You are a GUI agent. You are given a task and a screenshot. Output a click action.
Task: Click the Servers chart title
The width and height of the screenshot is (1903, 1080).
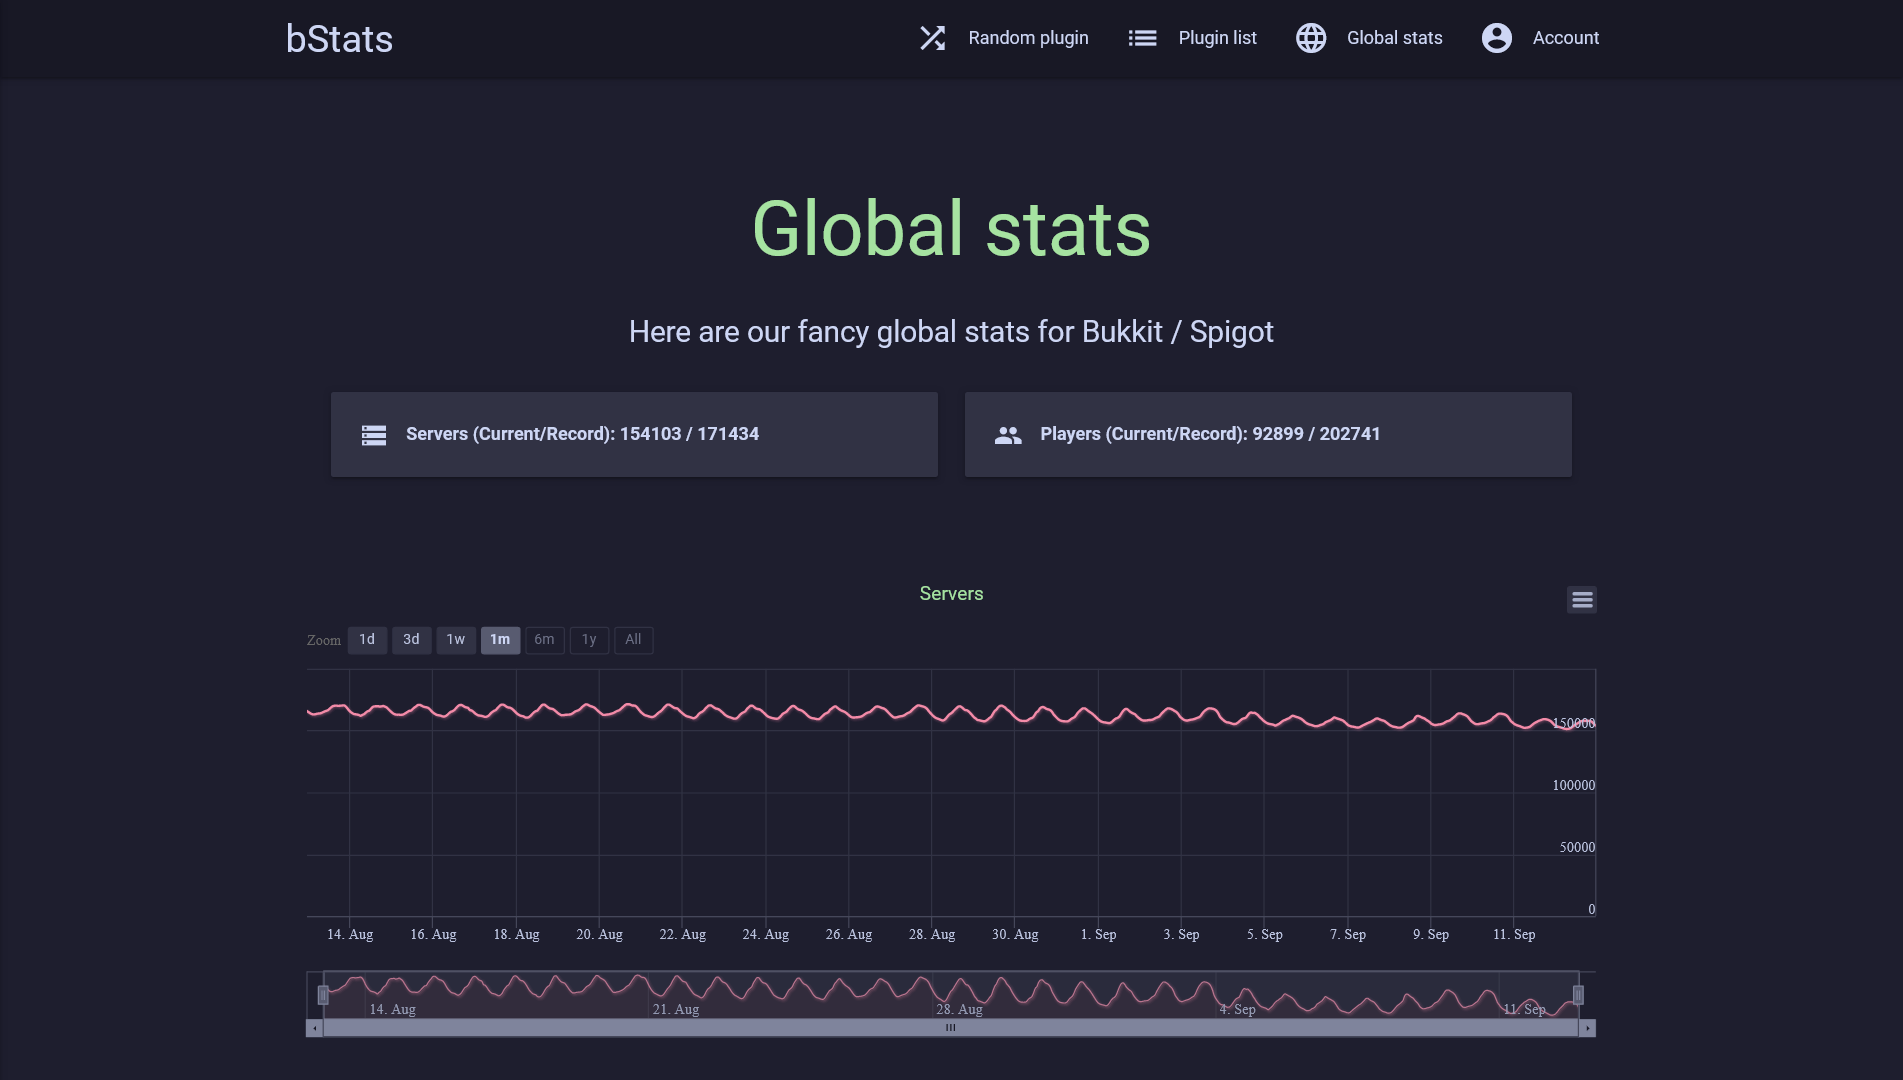pyautogui.click(x=951, y=594)
